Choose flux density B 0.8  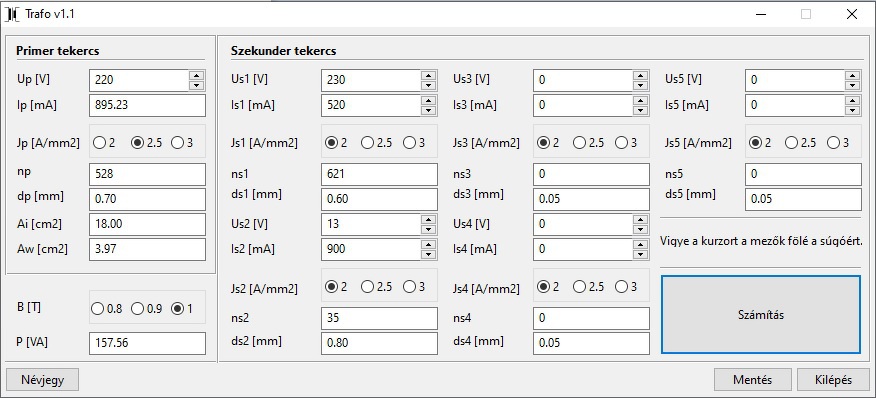pyautogui.click(x=107, y=309)
